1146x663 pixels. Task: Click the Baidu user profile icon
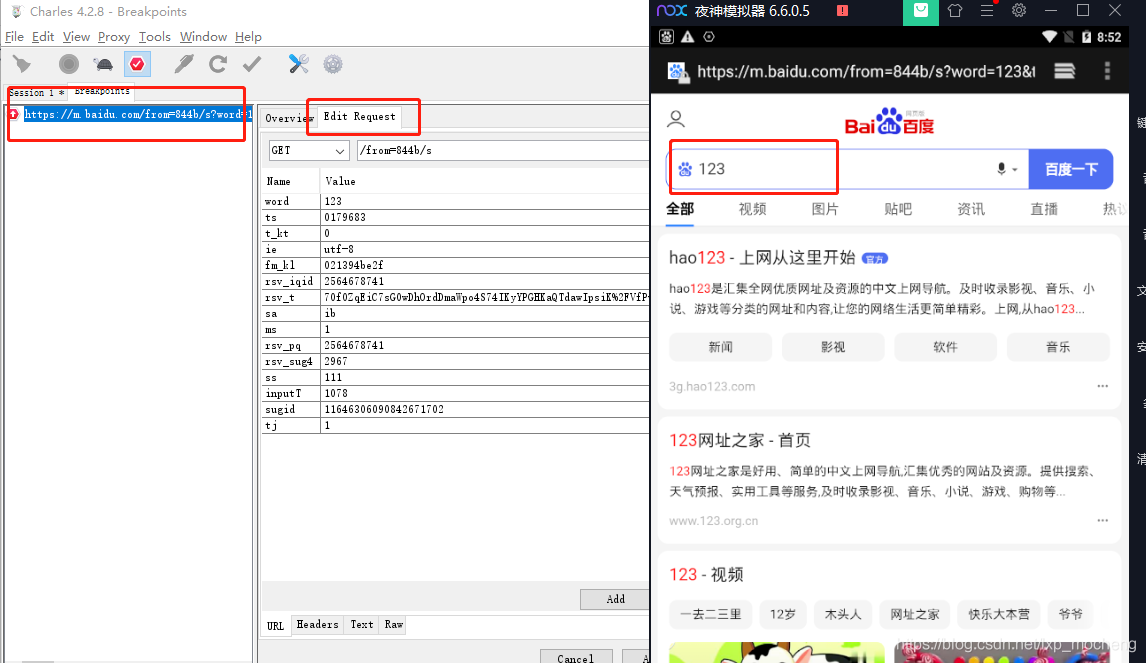(x=677, y=119)
